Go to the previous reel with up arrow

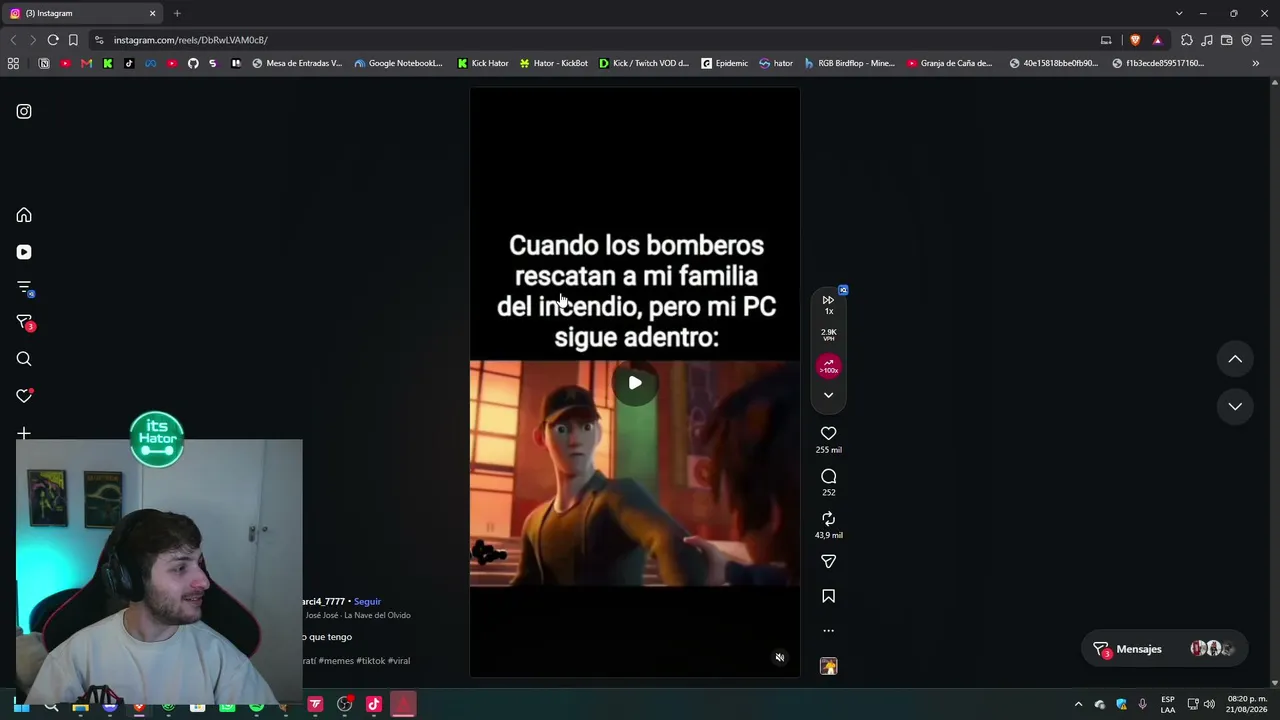[x=1235, y=359]
